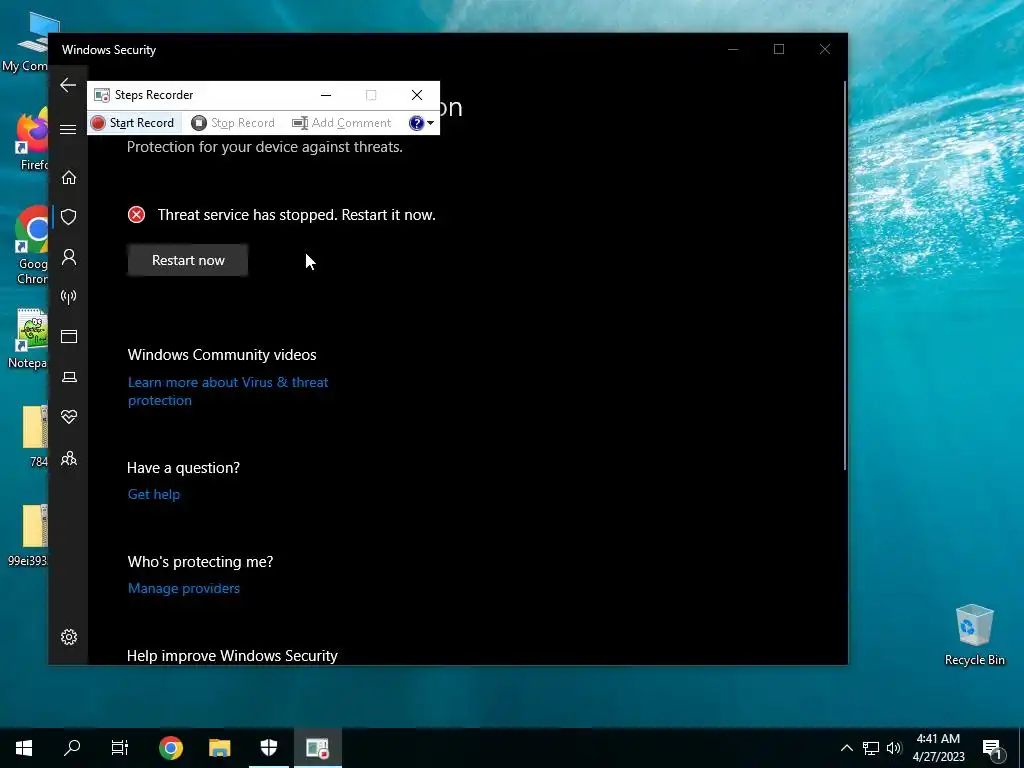Open the hamburger navigation menu
The image size is (1024, 768).
[68, 129]
